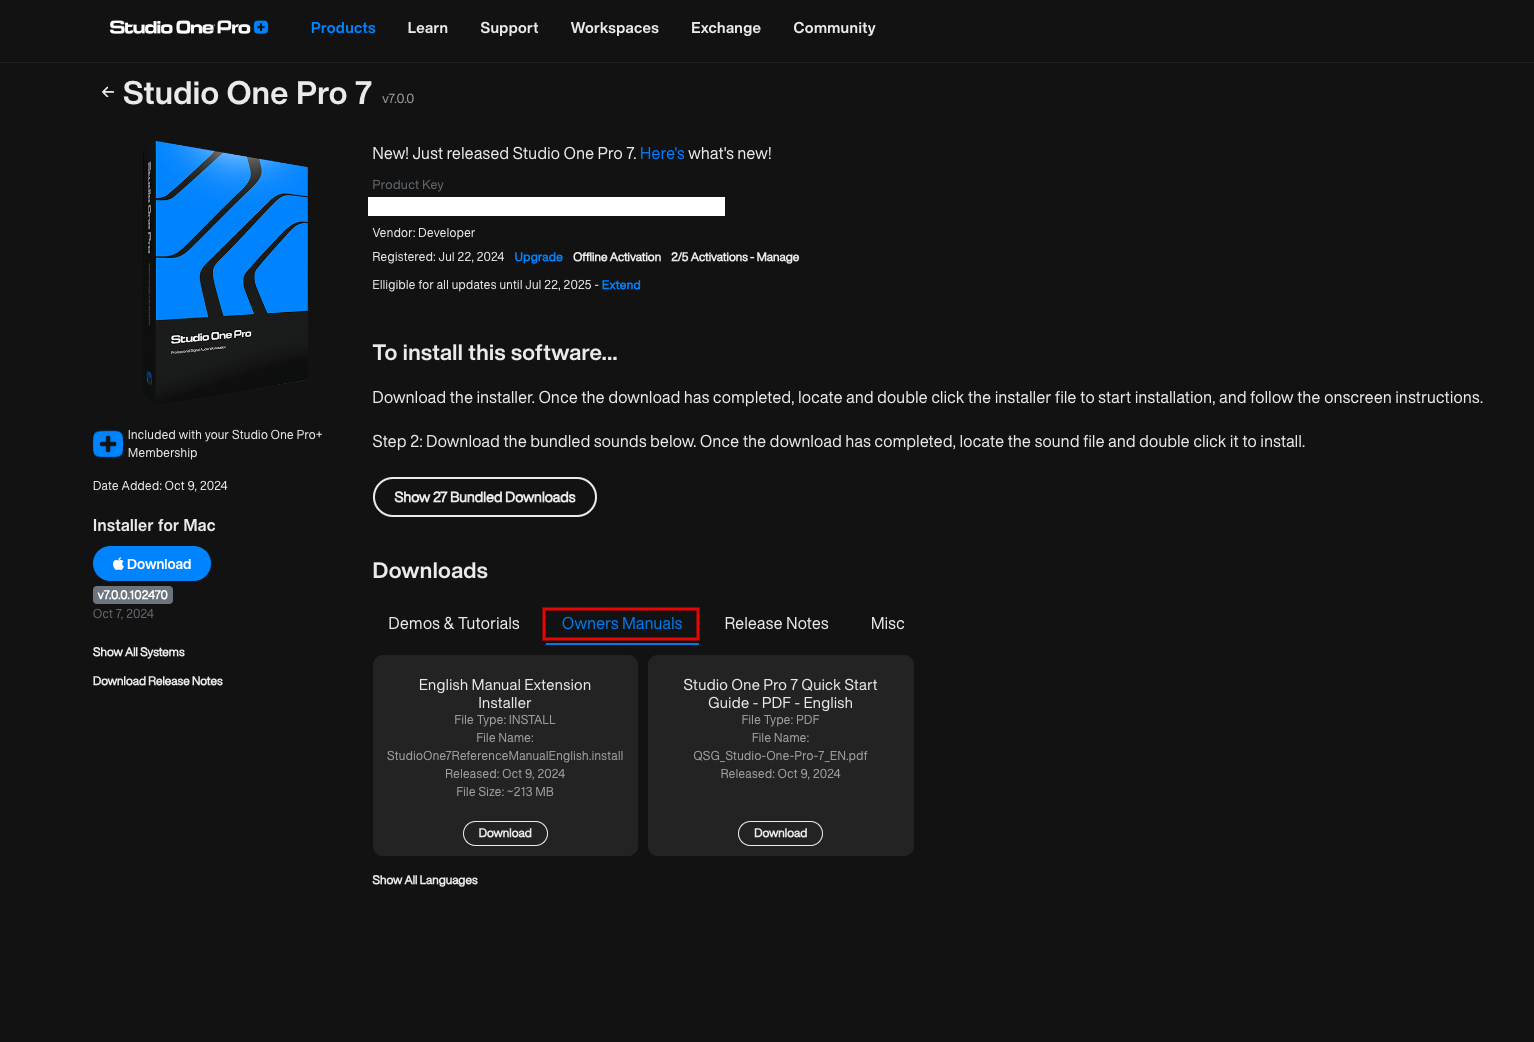Open the Here's what's new link
Image resolution: width=1534 pixels, height=1042 pixels.
pyautogui.click(x=661, y=153)
